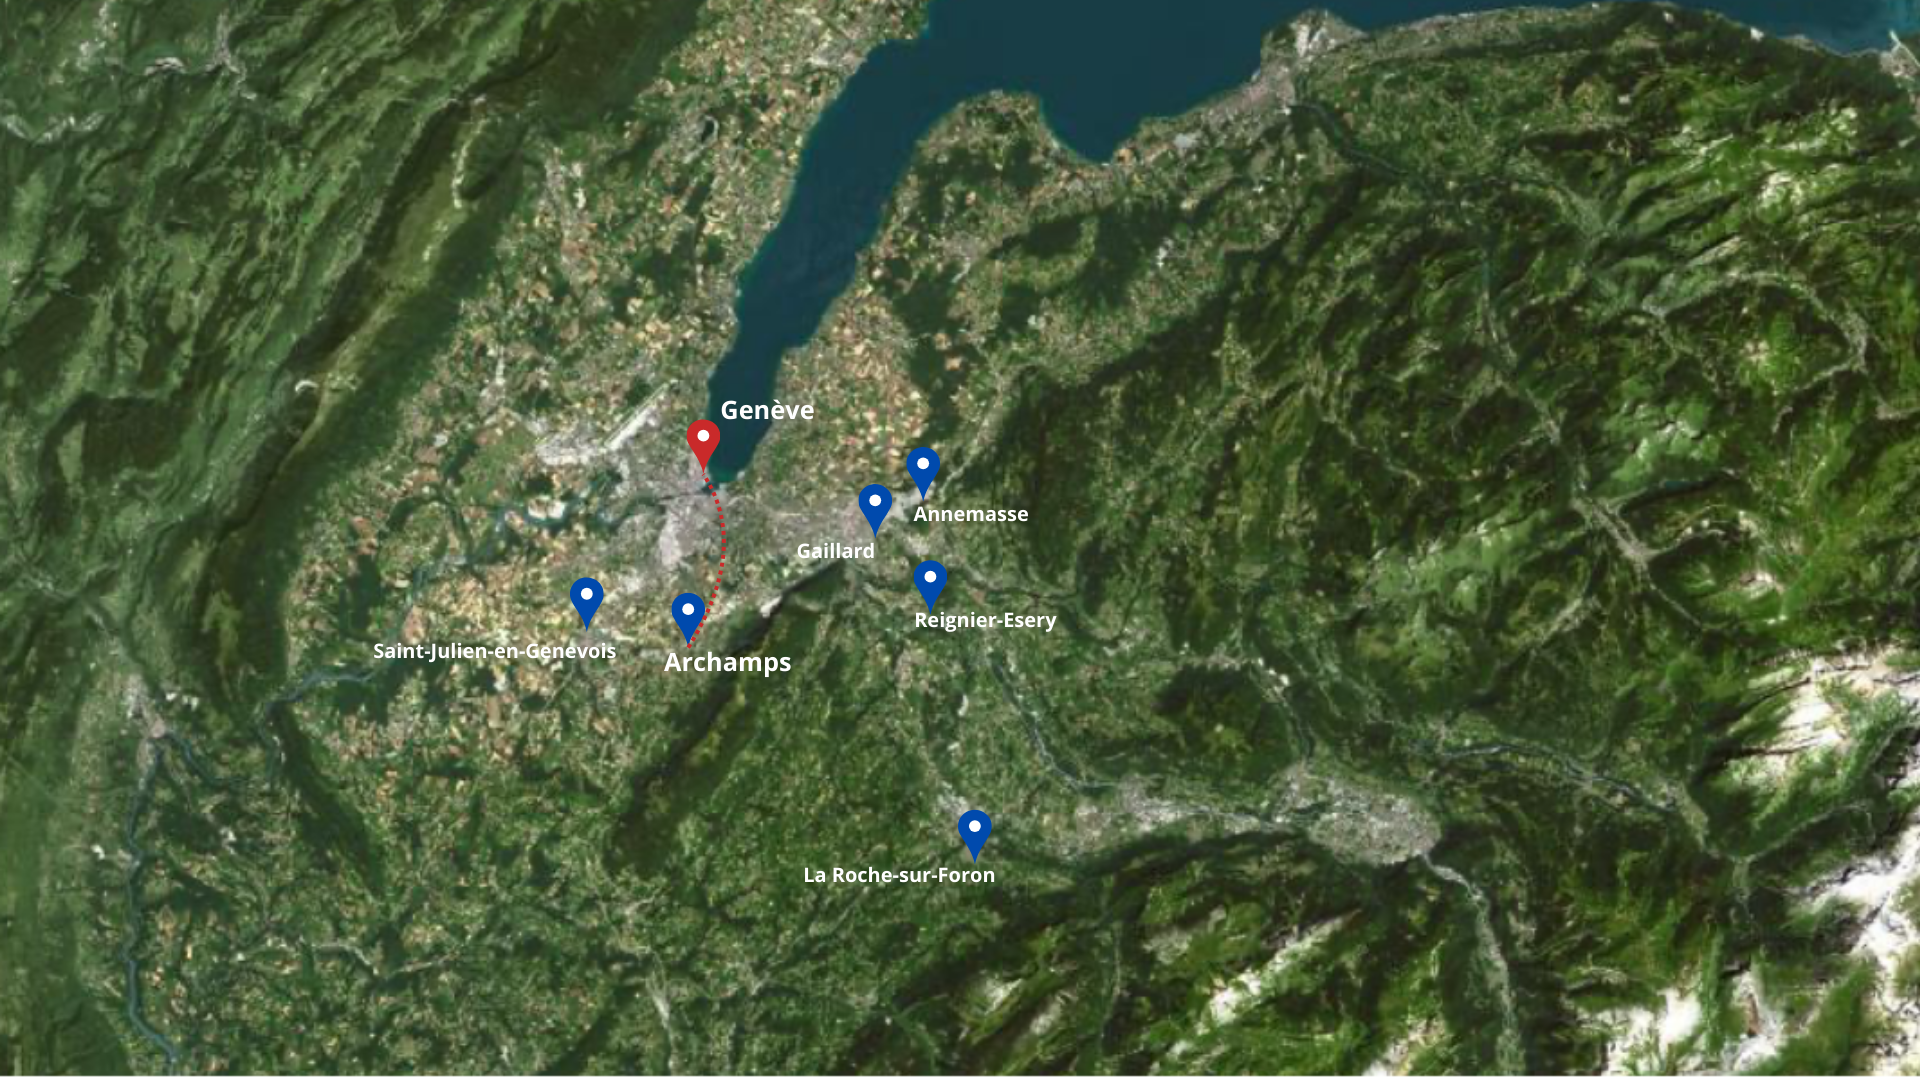Select the Reignier-Esery text label
Screen dimensions: 1920x1080
click(x=985, y=620)
